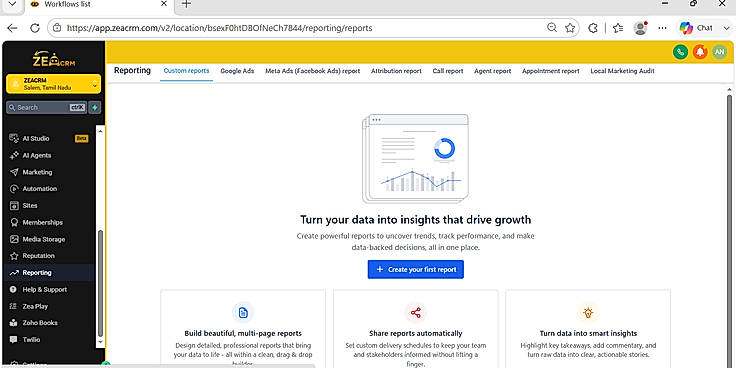Image resolution: width=736 pixels, height=368 pixels.
Task: Open Media Storage image icon
Action: click(x=14, y=239)
